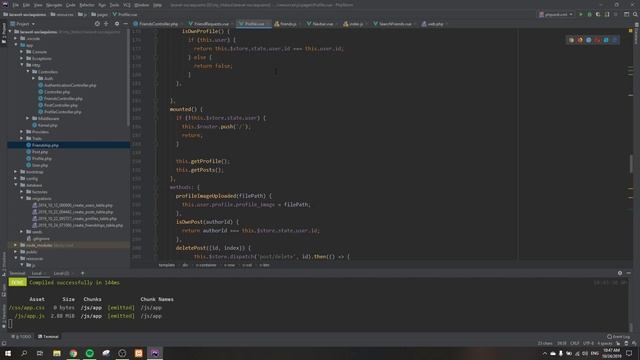The width and height of the screenshot is (640, 360).
Task: Run the phpunit.xml configuration
Action: (581, 14)
